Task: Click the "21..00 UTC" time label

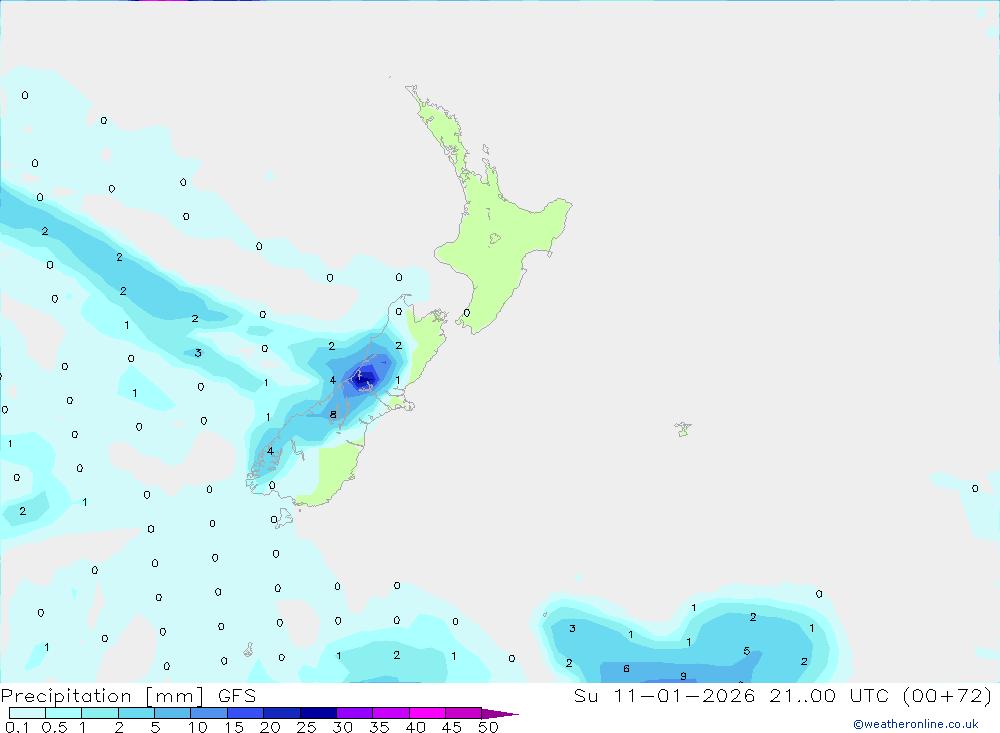Action: pos(828,695)
